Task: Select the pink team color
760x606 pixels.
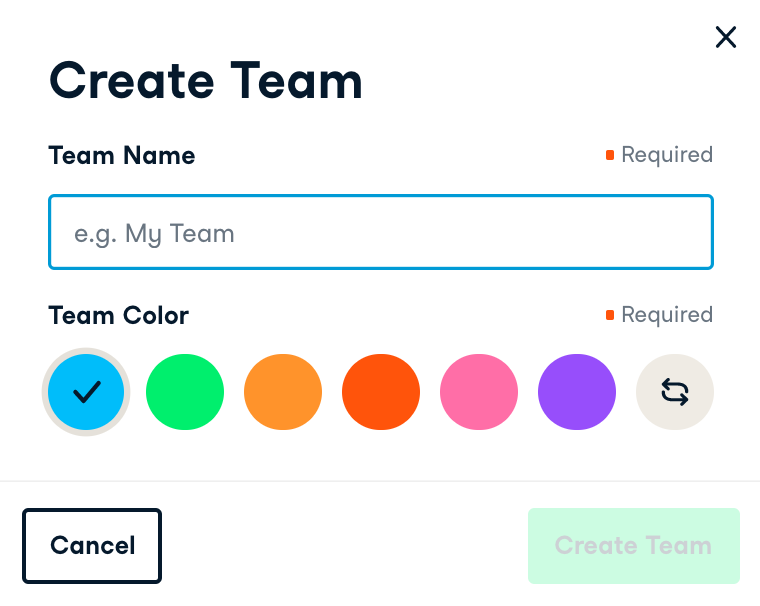Action: 478,393
